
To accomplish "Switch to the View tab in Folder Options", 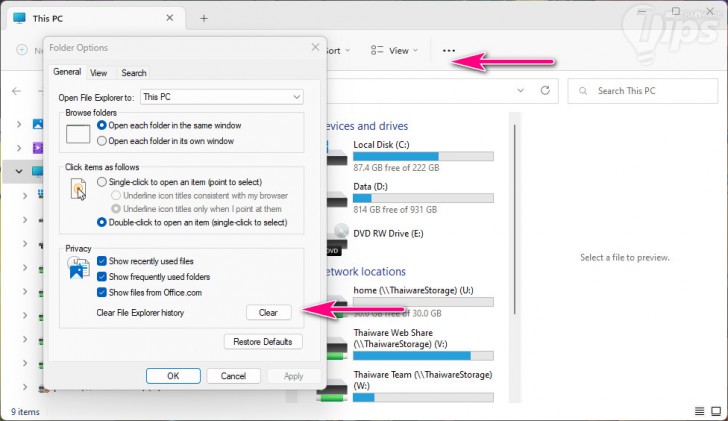I will click(98, 73).
